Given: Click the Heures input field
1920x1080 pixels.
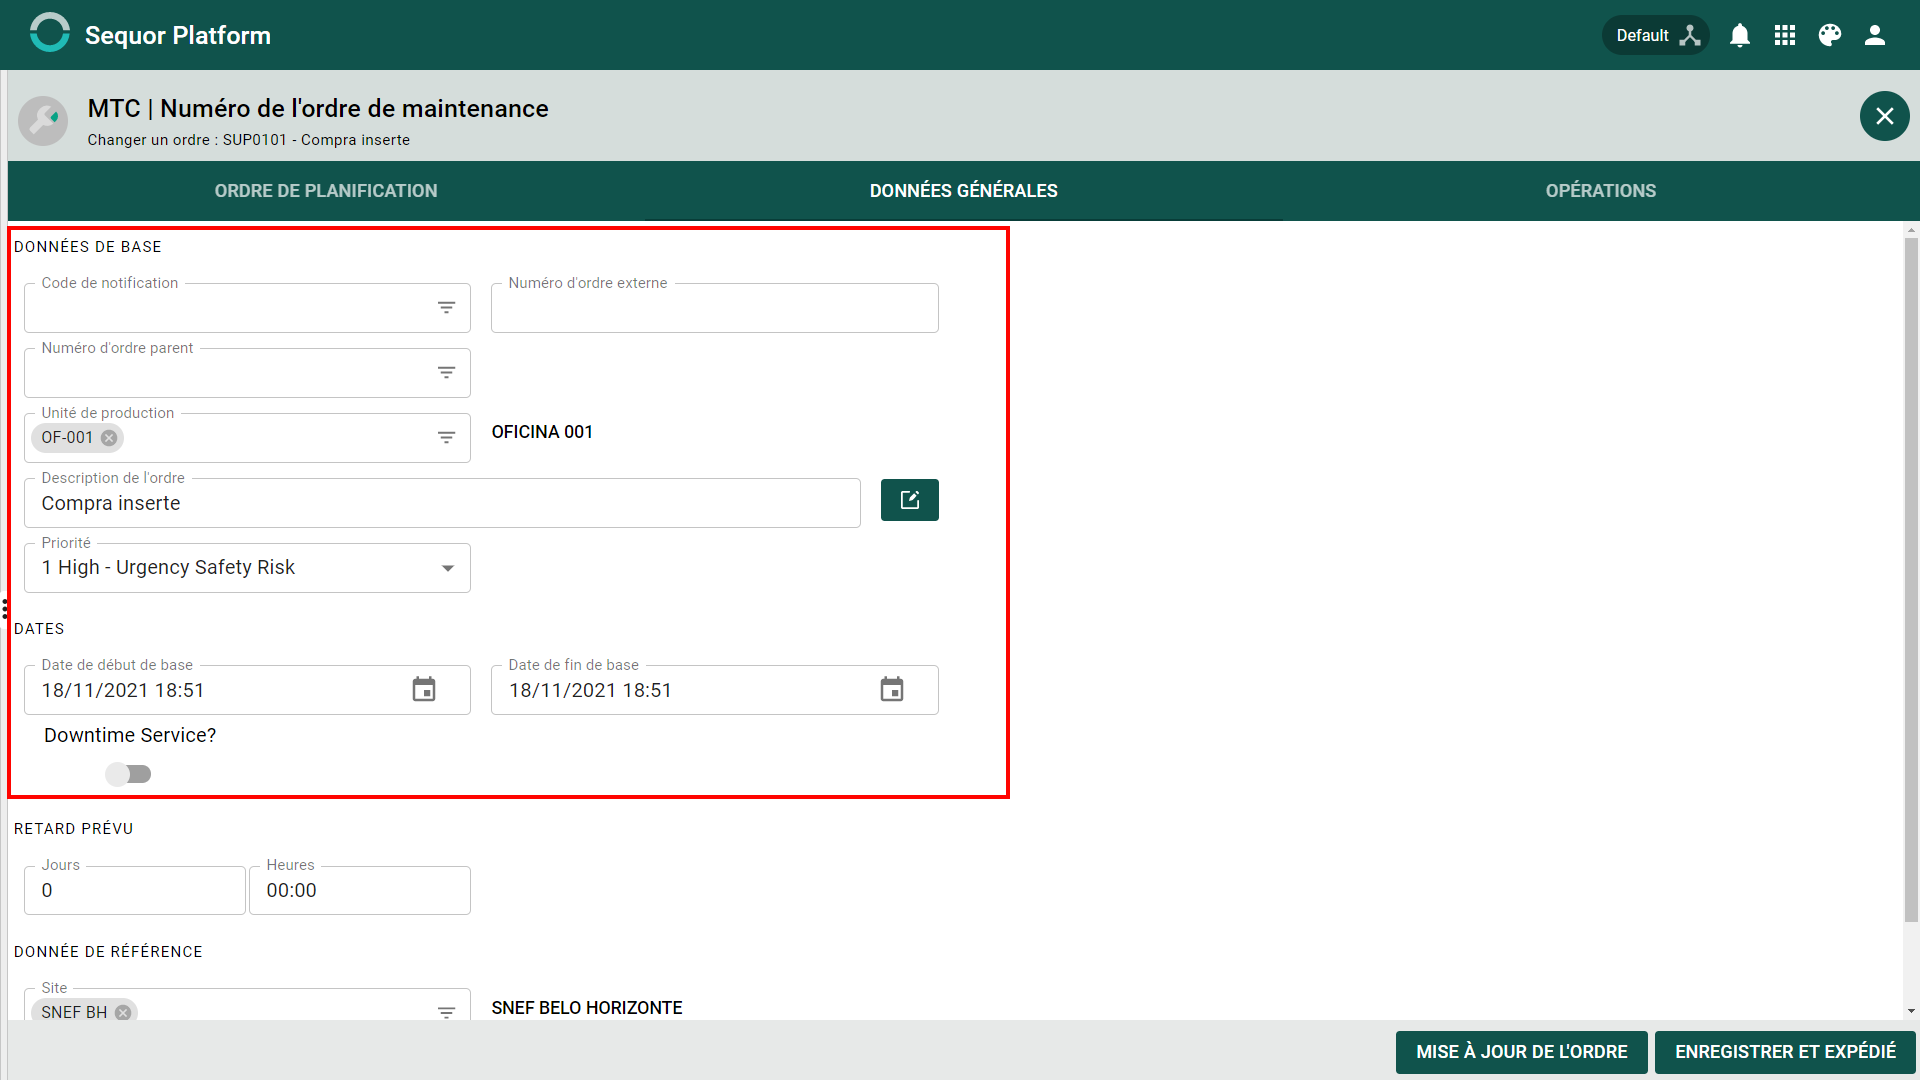Looking at the screenshot, I should (x=359, y=890).
